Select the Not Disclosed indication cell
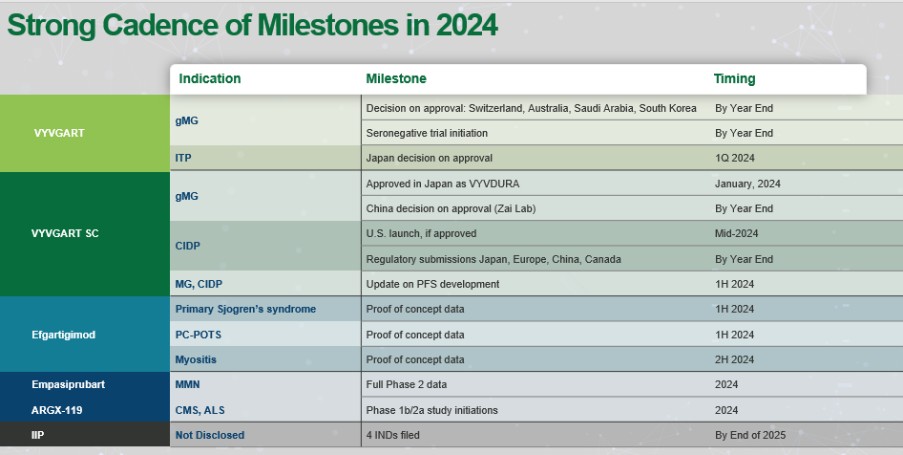The height and width of the screenshot is (455, 903). pyautogui.click(x=210, y=435)
